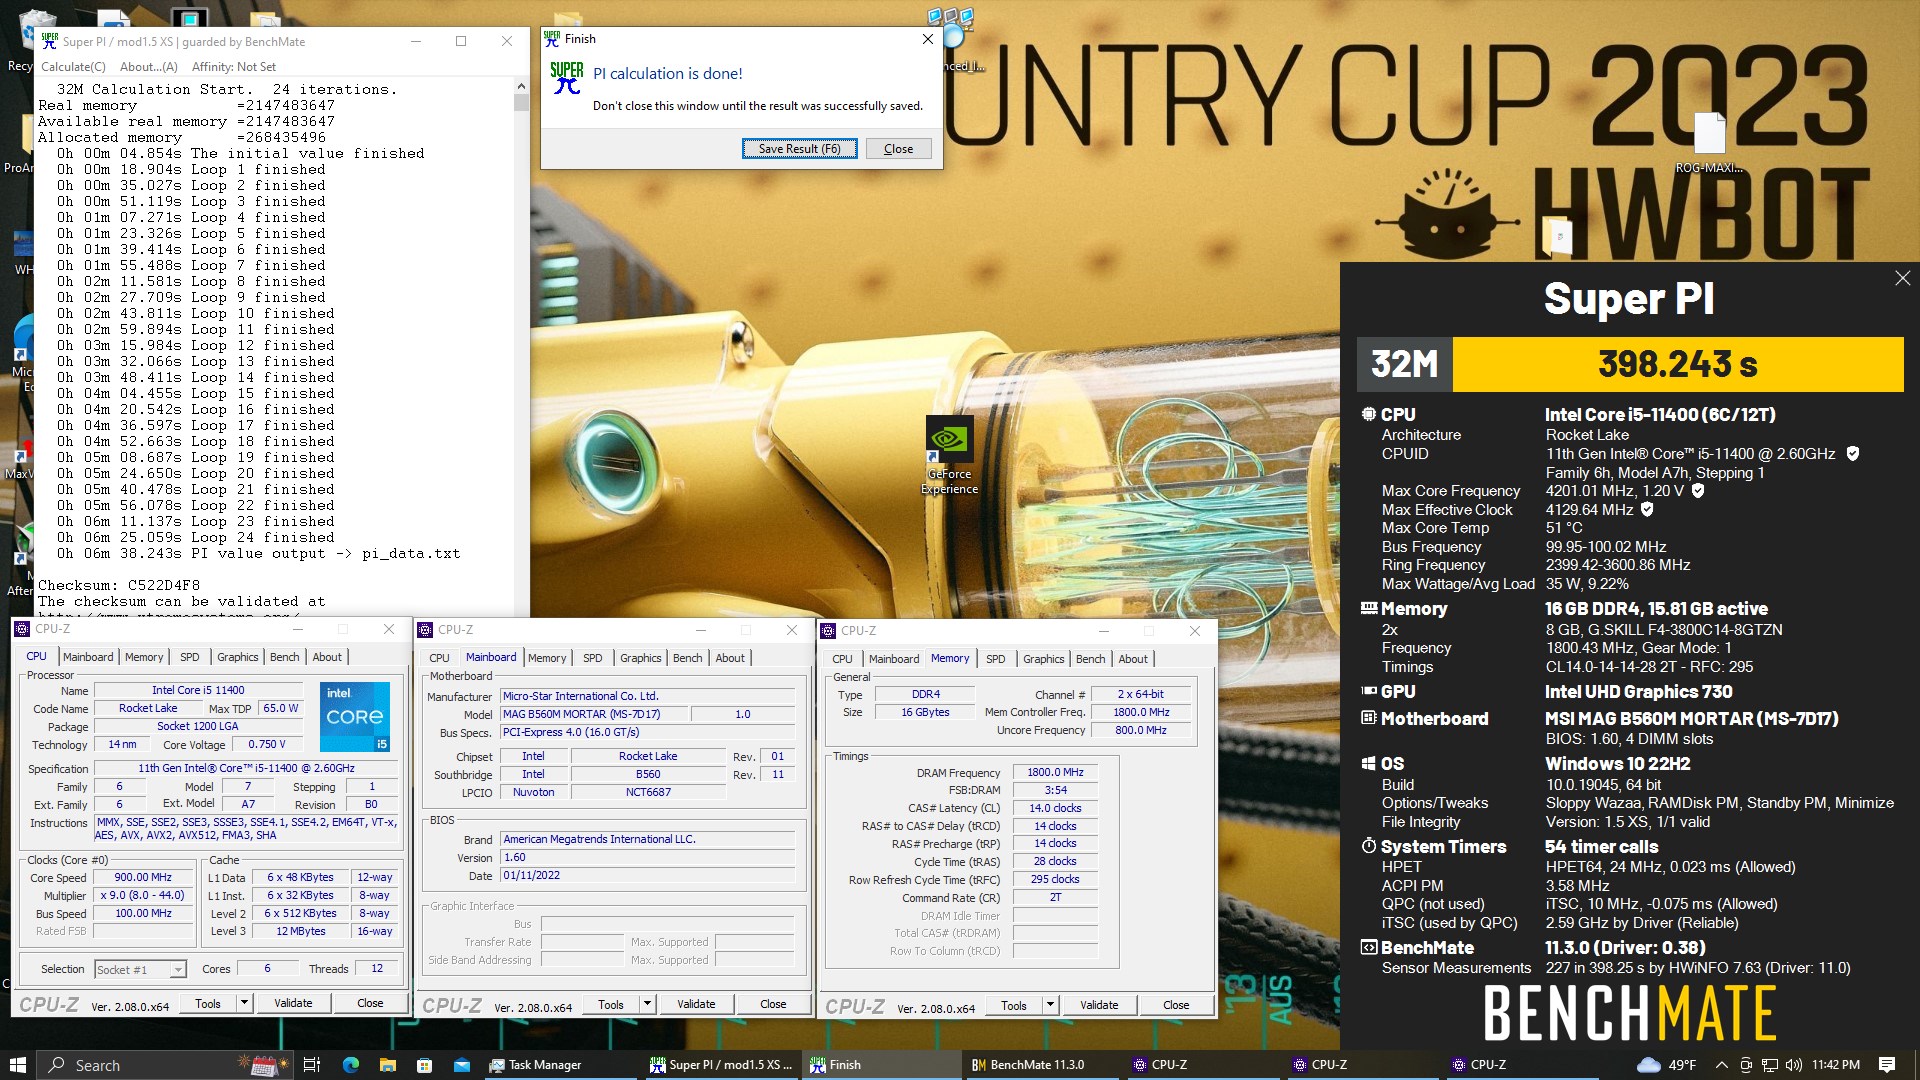Click CPUID verified shield in BenchMate
This screenshot has height=1080, width=1920.
(x=1852, y=454)
